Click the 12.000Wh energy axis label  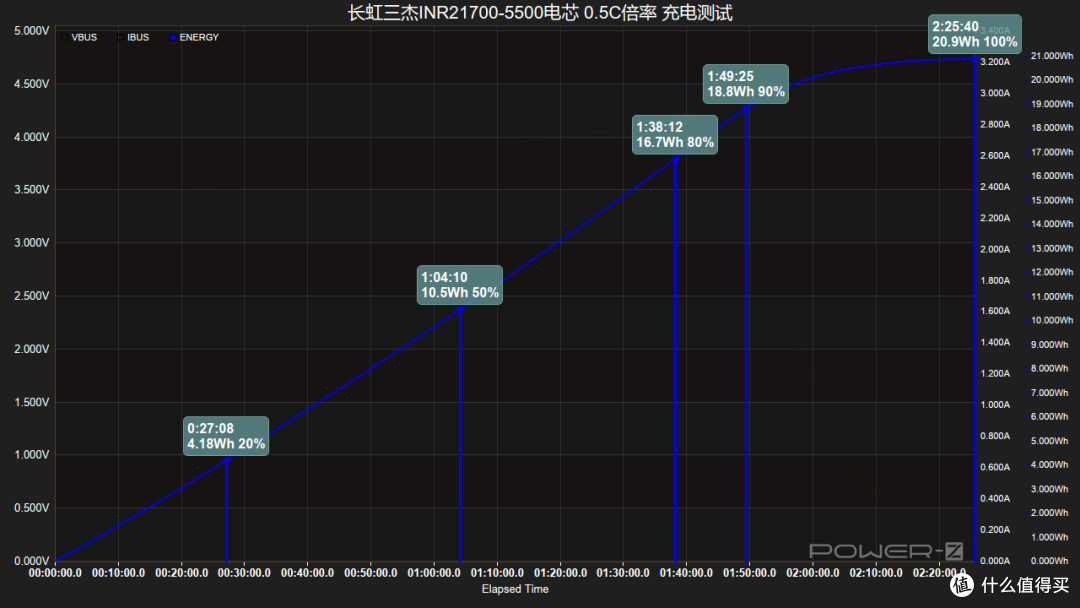click(1052, 272)
